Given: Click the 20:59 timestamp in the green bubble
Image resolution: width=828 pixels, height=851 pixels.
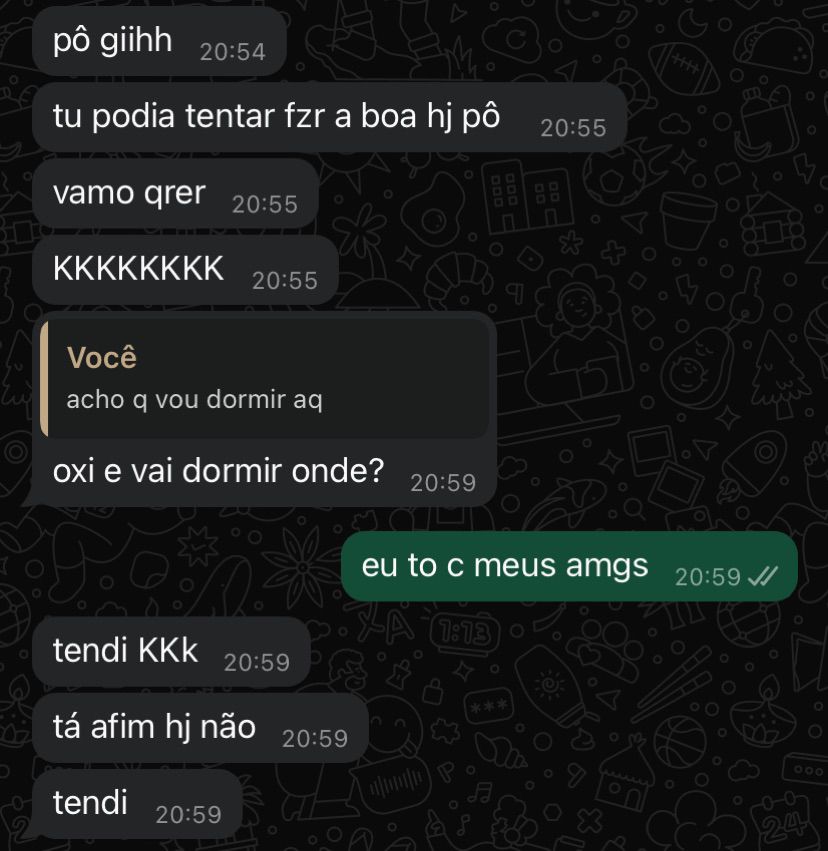Looking at the screenshot, I should (708, 577).
